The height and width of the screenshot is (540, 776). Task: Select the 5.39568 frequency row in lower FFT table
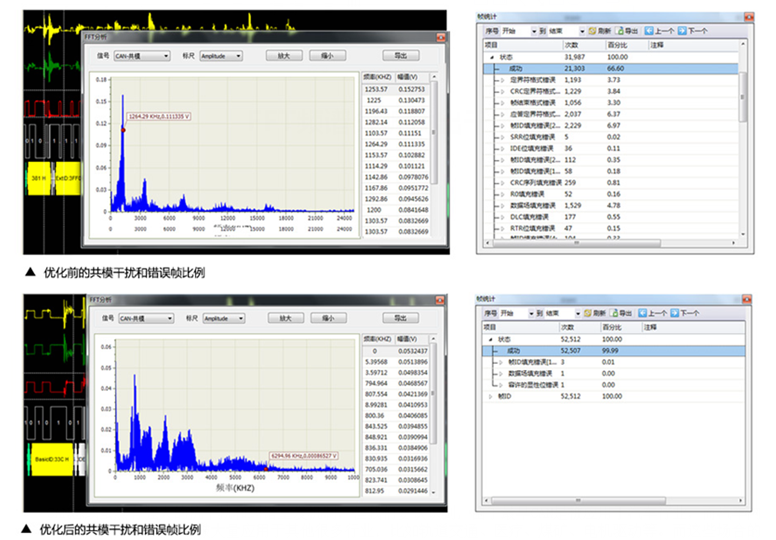tap(396, 362)
